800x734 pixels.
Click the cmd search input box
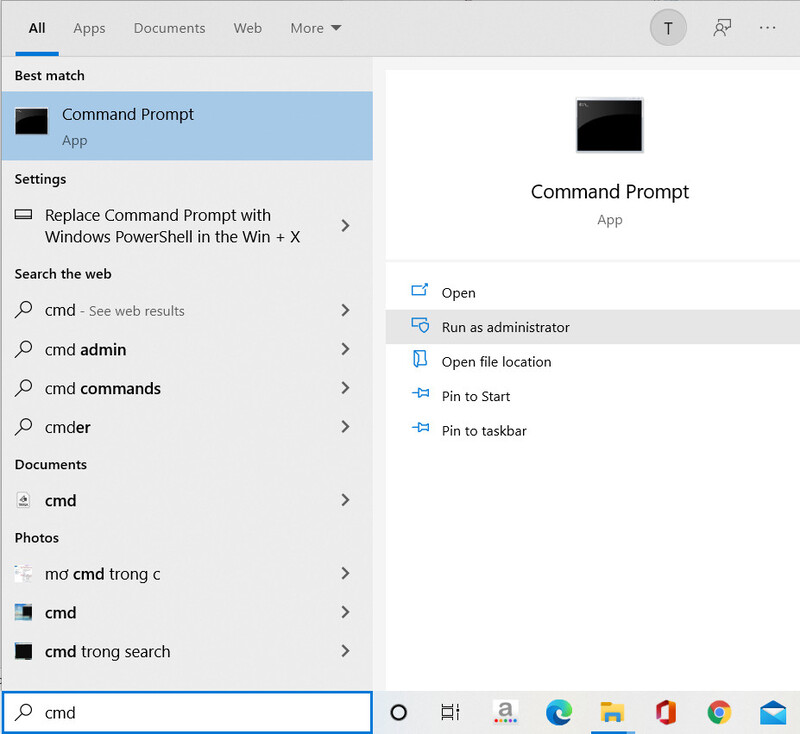187,712
